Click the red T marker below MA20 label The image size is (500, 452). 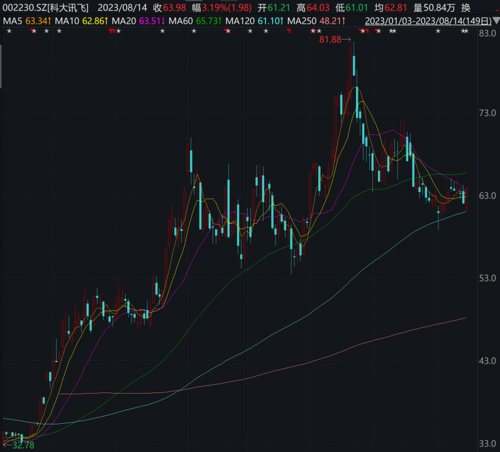[x=112, y=31]
